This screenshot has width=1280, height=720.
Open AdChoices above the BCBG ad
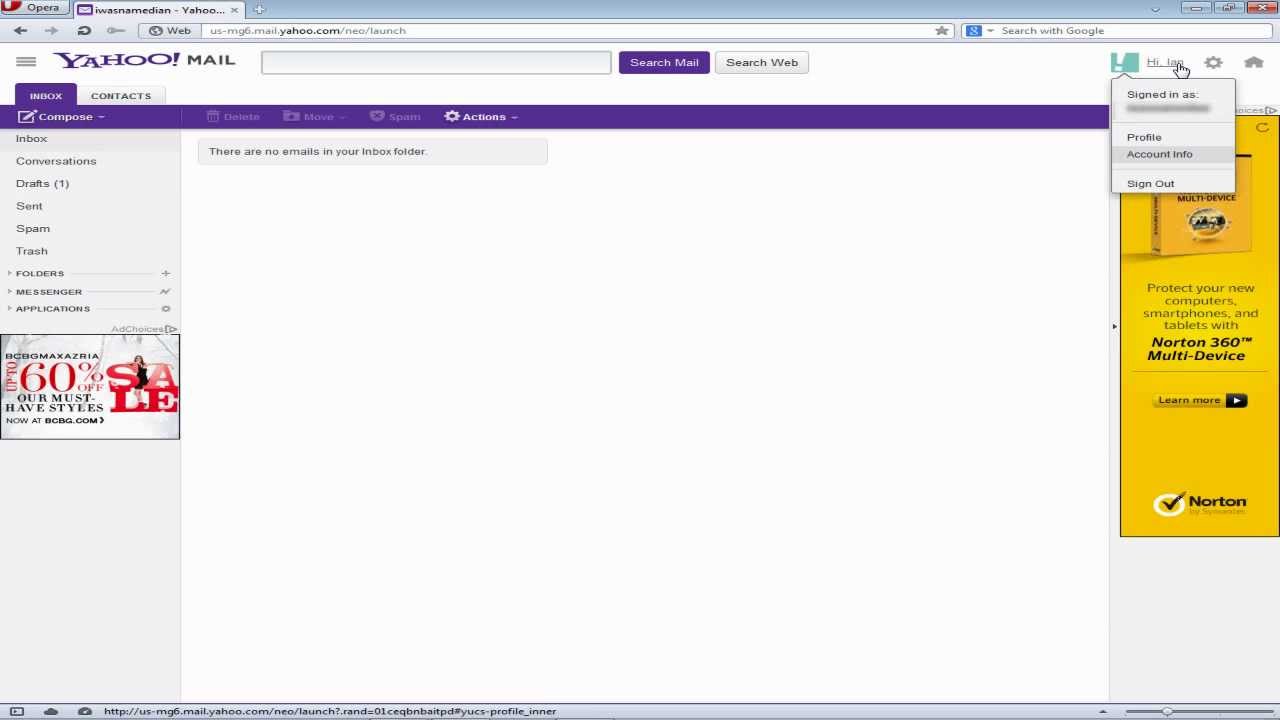pos(144,329)
